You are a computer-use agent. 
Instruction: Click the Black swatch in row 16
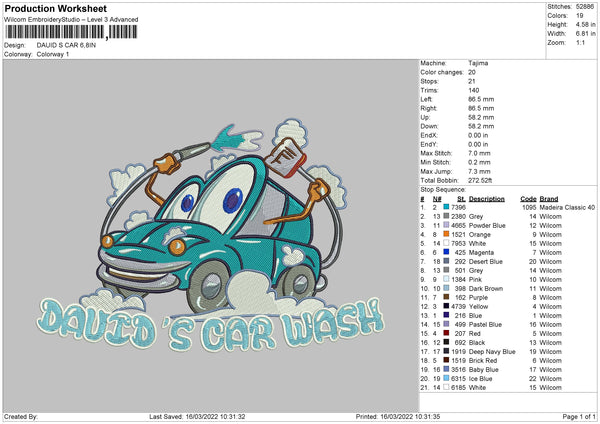[446, 342]
